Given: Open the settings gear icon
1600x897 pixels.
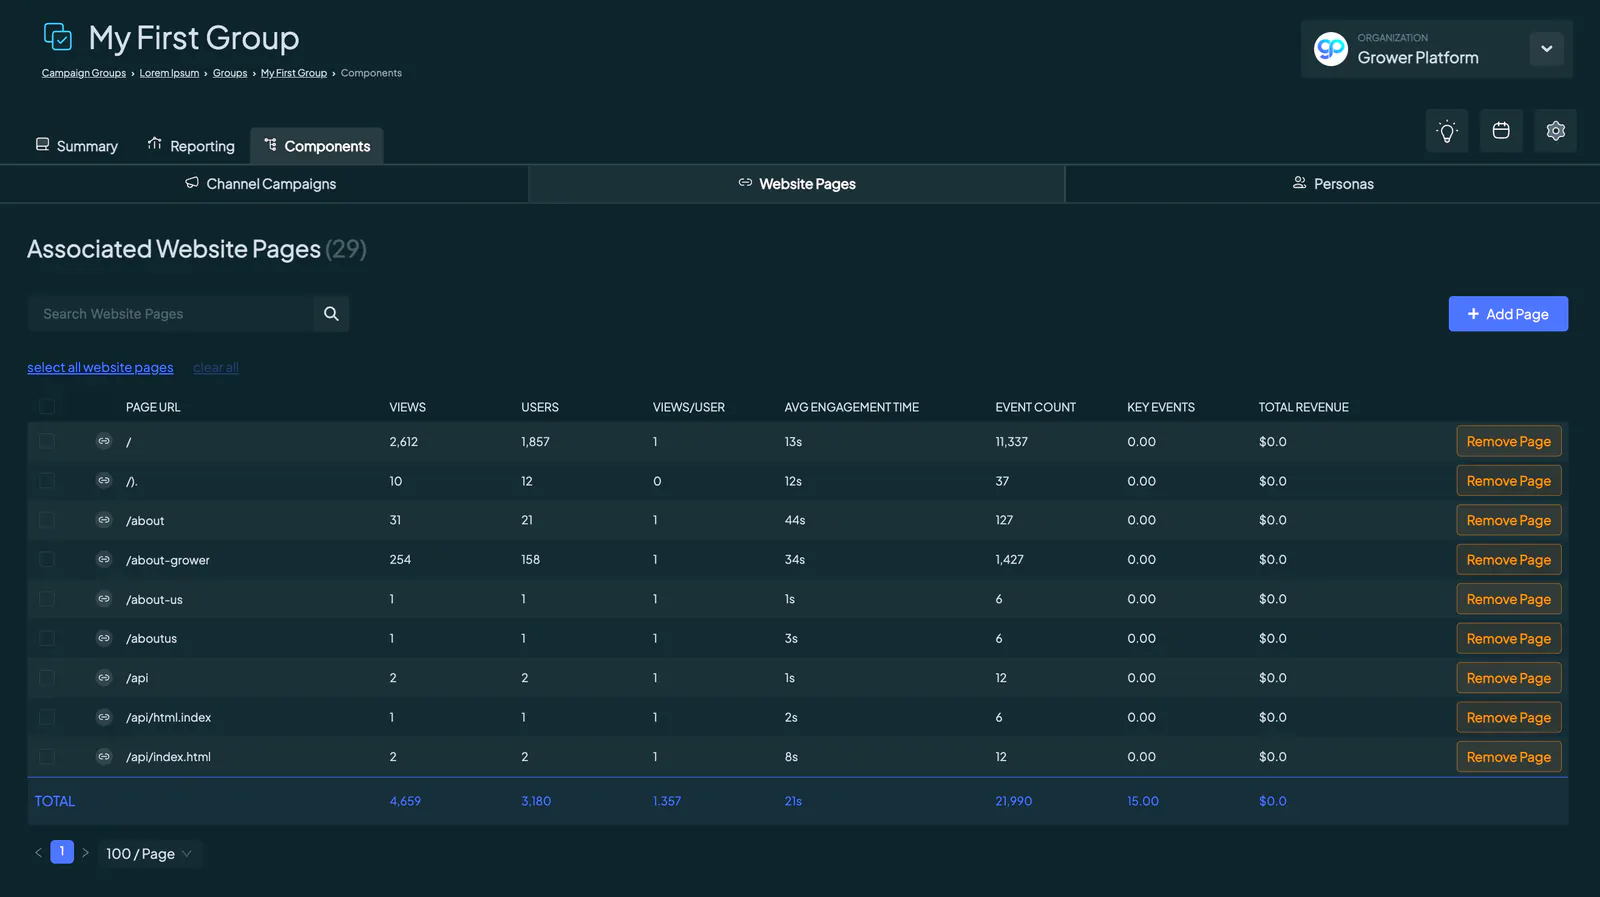Looking at the screenshot, I should [1555, 131].
